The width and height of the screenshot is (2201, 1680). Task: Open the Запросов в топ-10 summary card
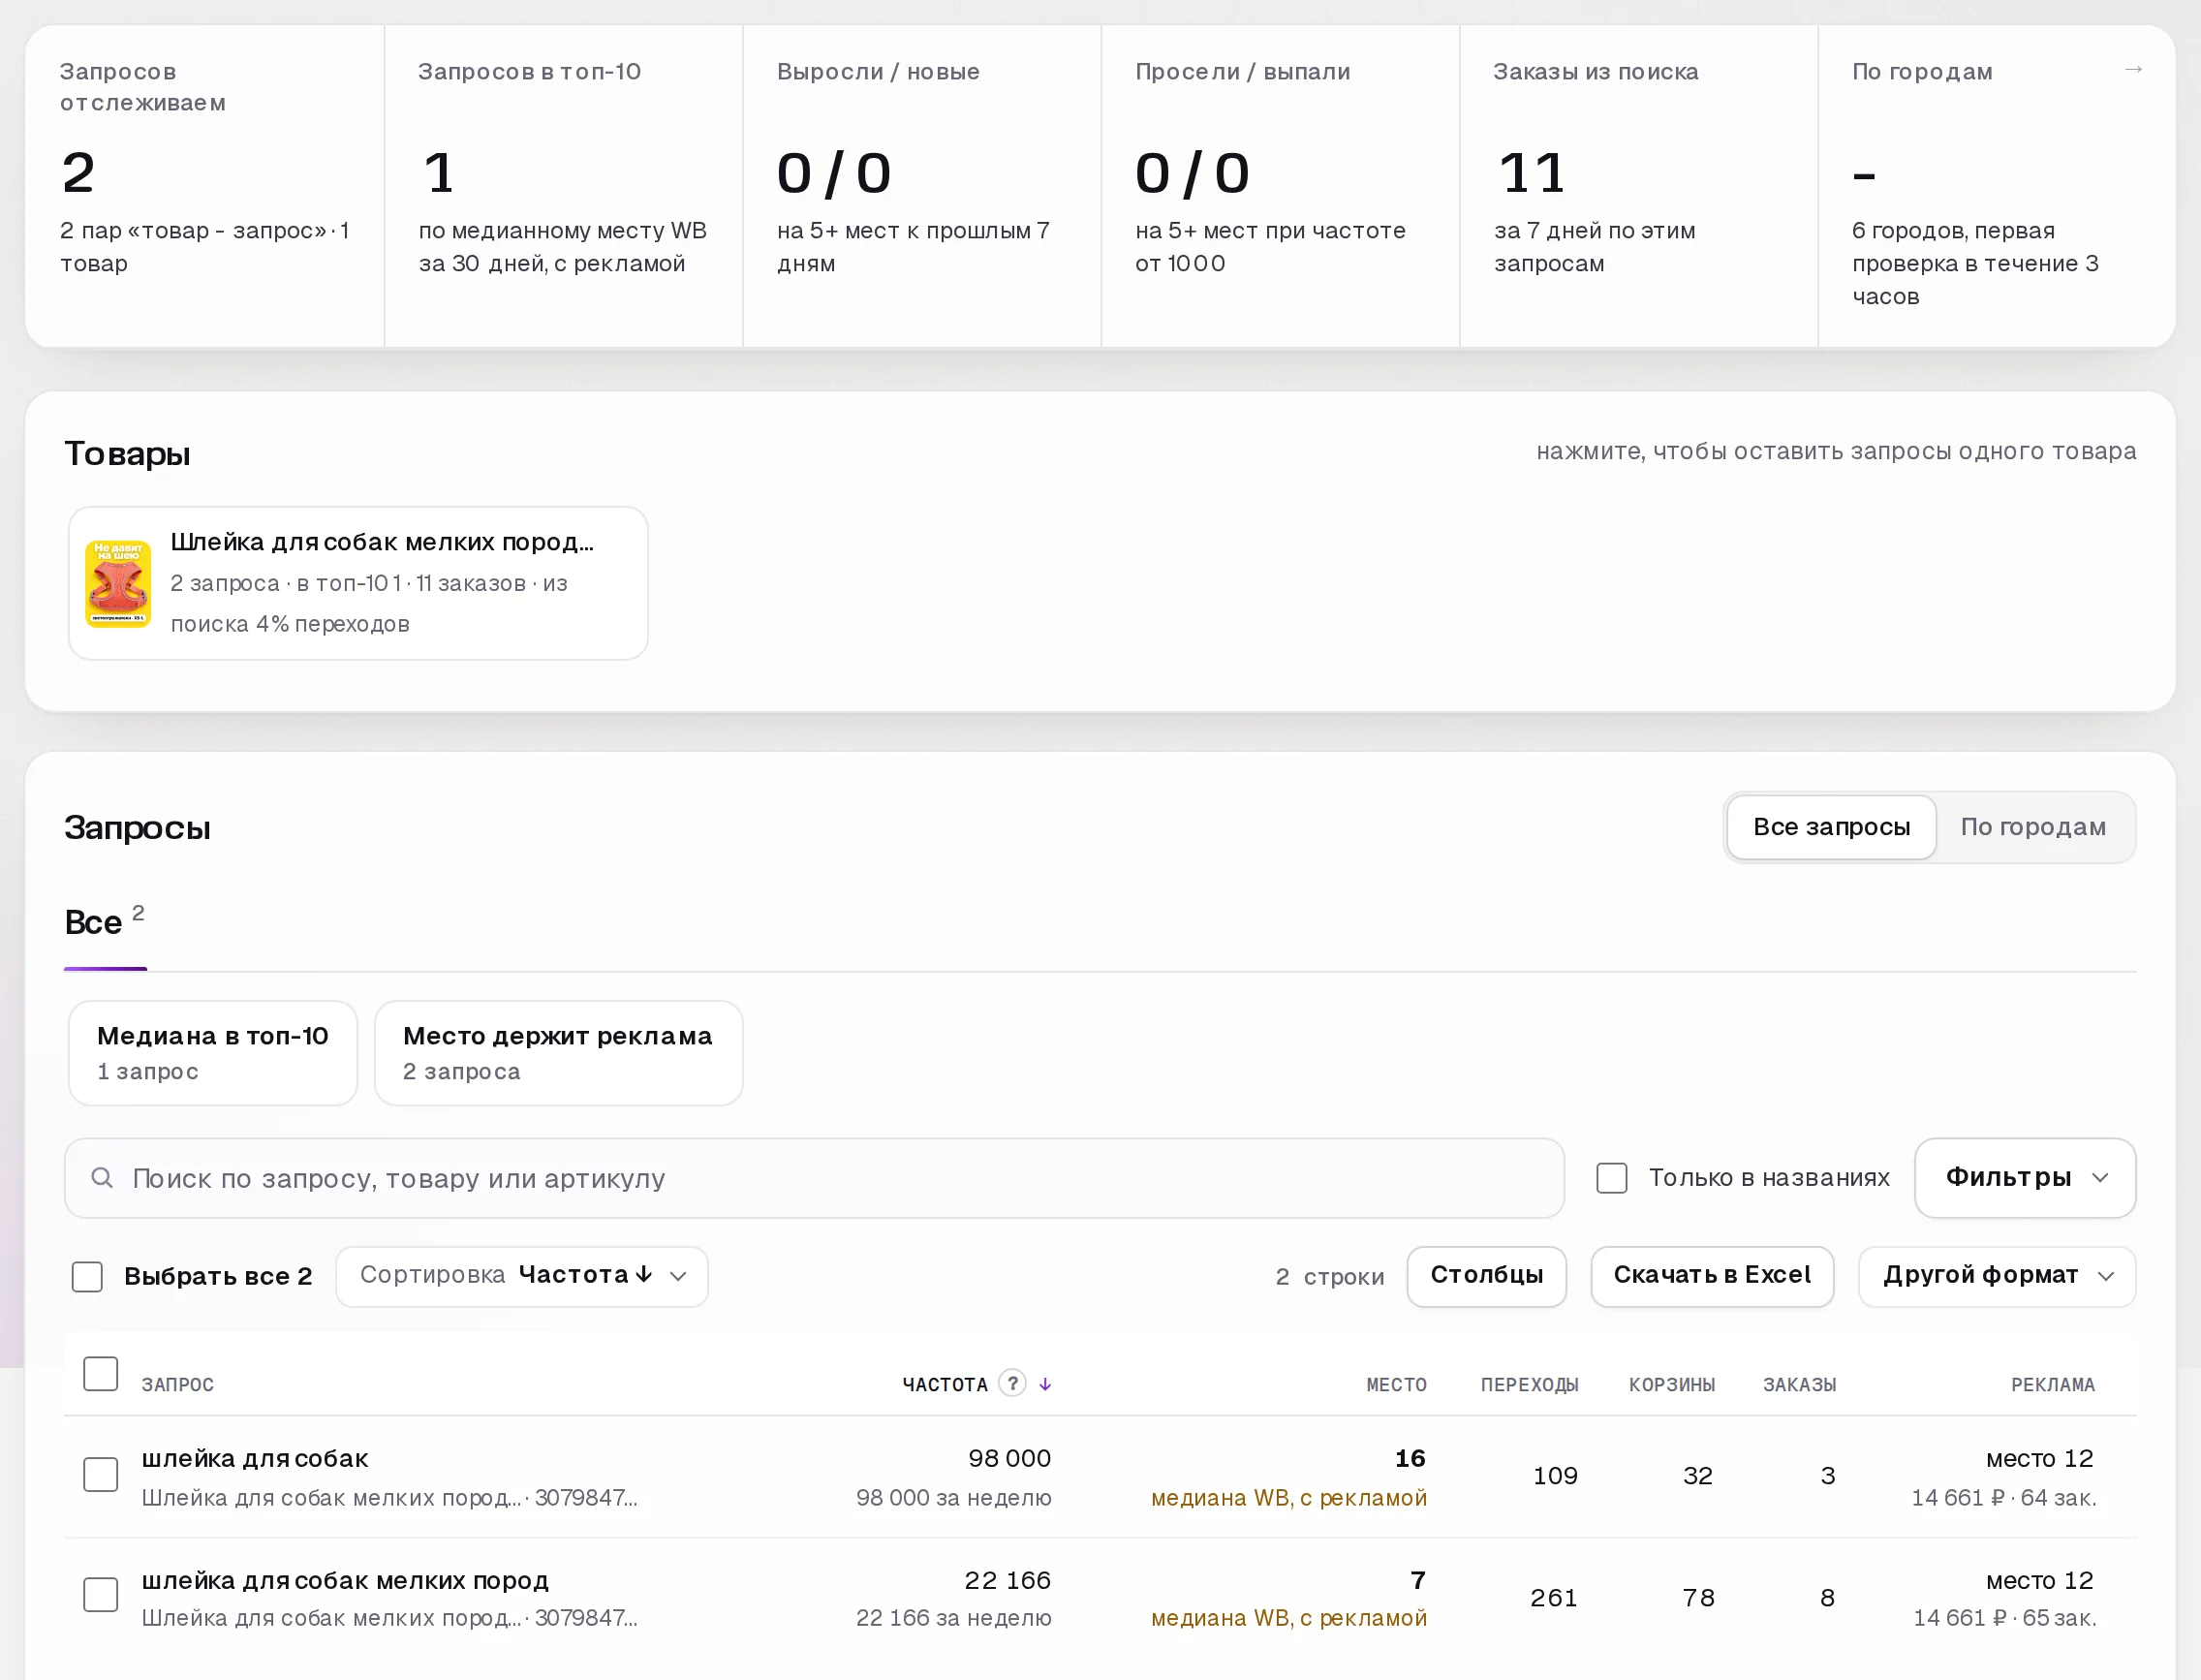563,186
